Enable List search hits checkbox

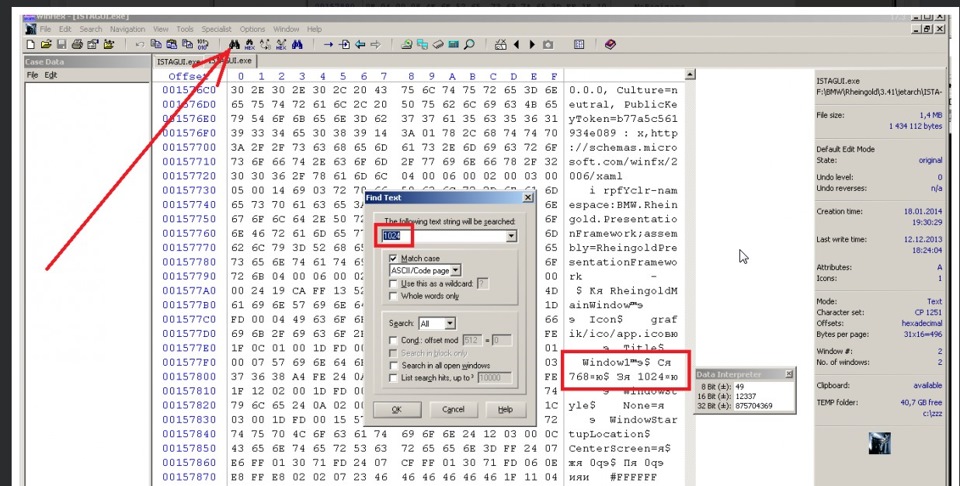point(393,378)
